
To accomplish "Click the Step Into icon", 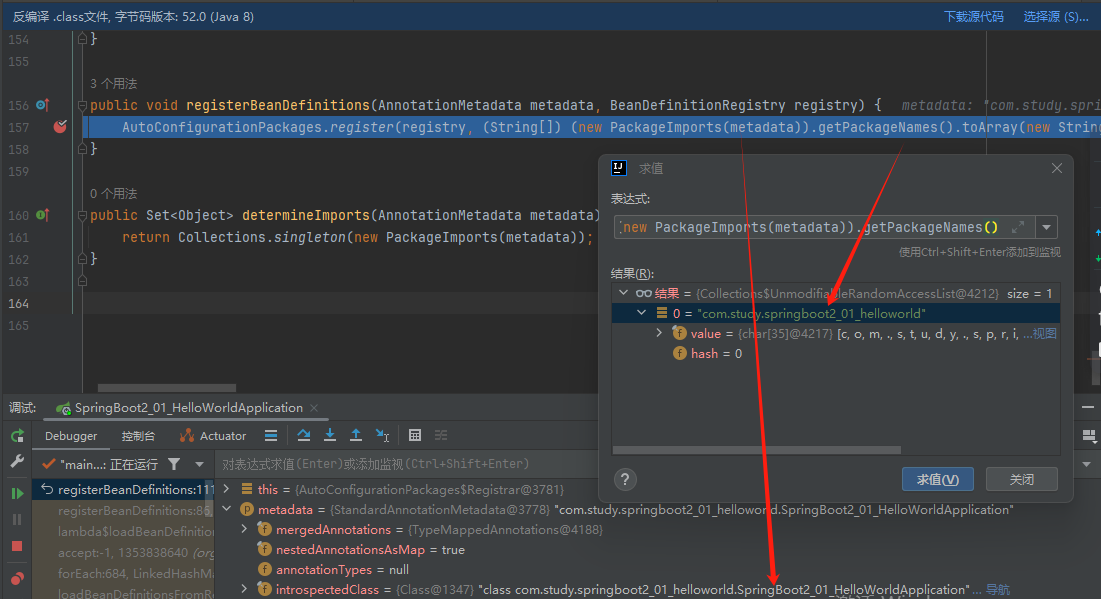I will pyautogui.click(x=330, y=436).
